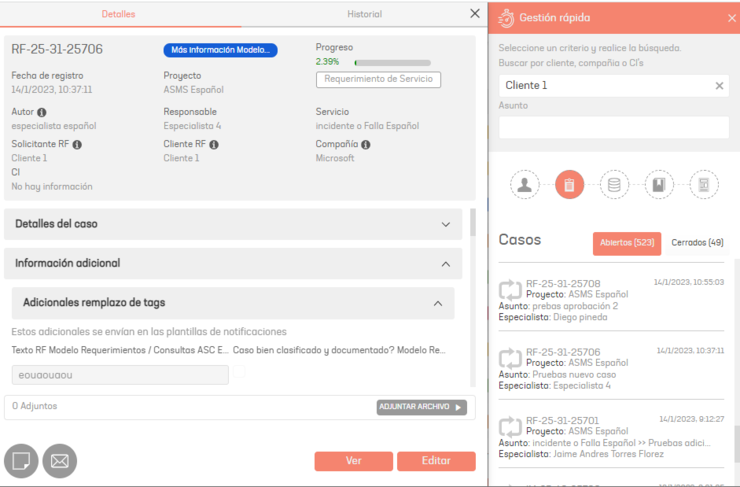Collapse the Información adicional section
Image resolution: width=740 pixels, height=487 pixels.
446,263
